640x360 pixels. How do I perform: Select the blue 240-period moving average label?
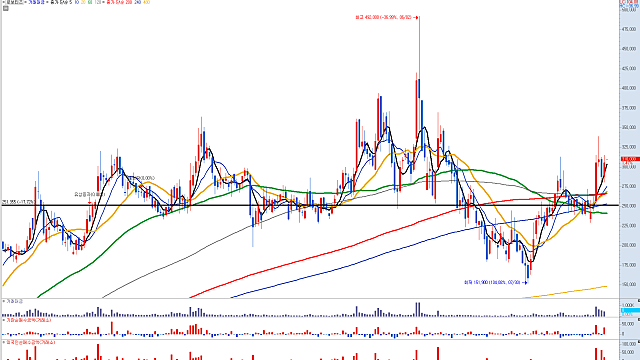[138, 2]
